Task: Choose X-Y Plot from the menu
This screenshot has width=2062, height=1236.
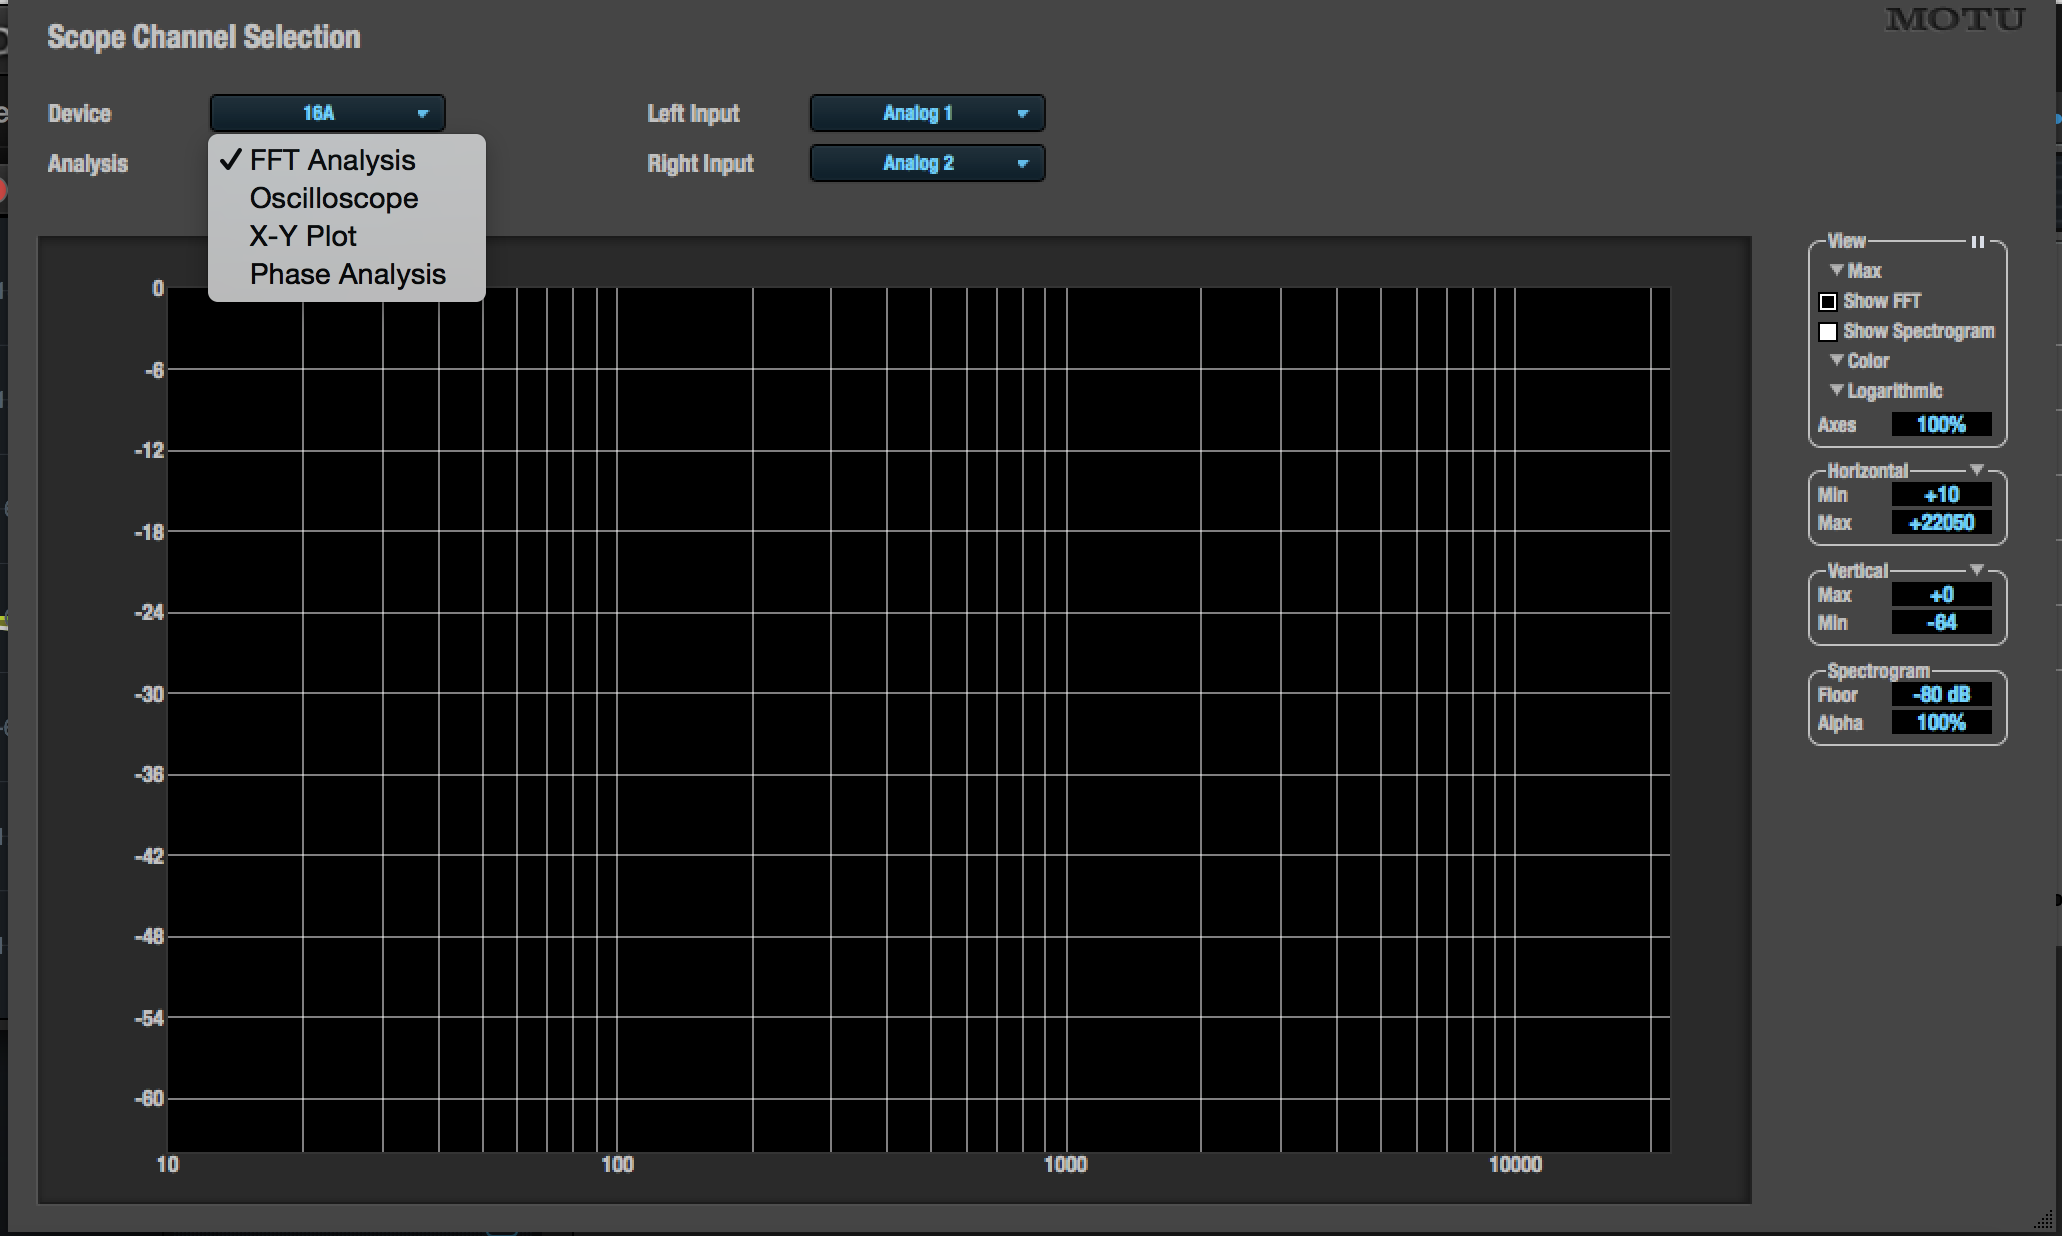Action: [x=303, y=236]
